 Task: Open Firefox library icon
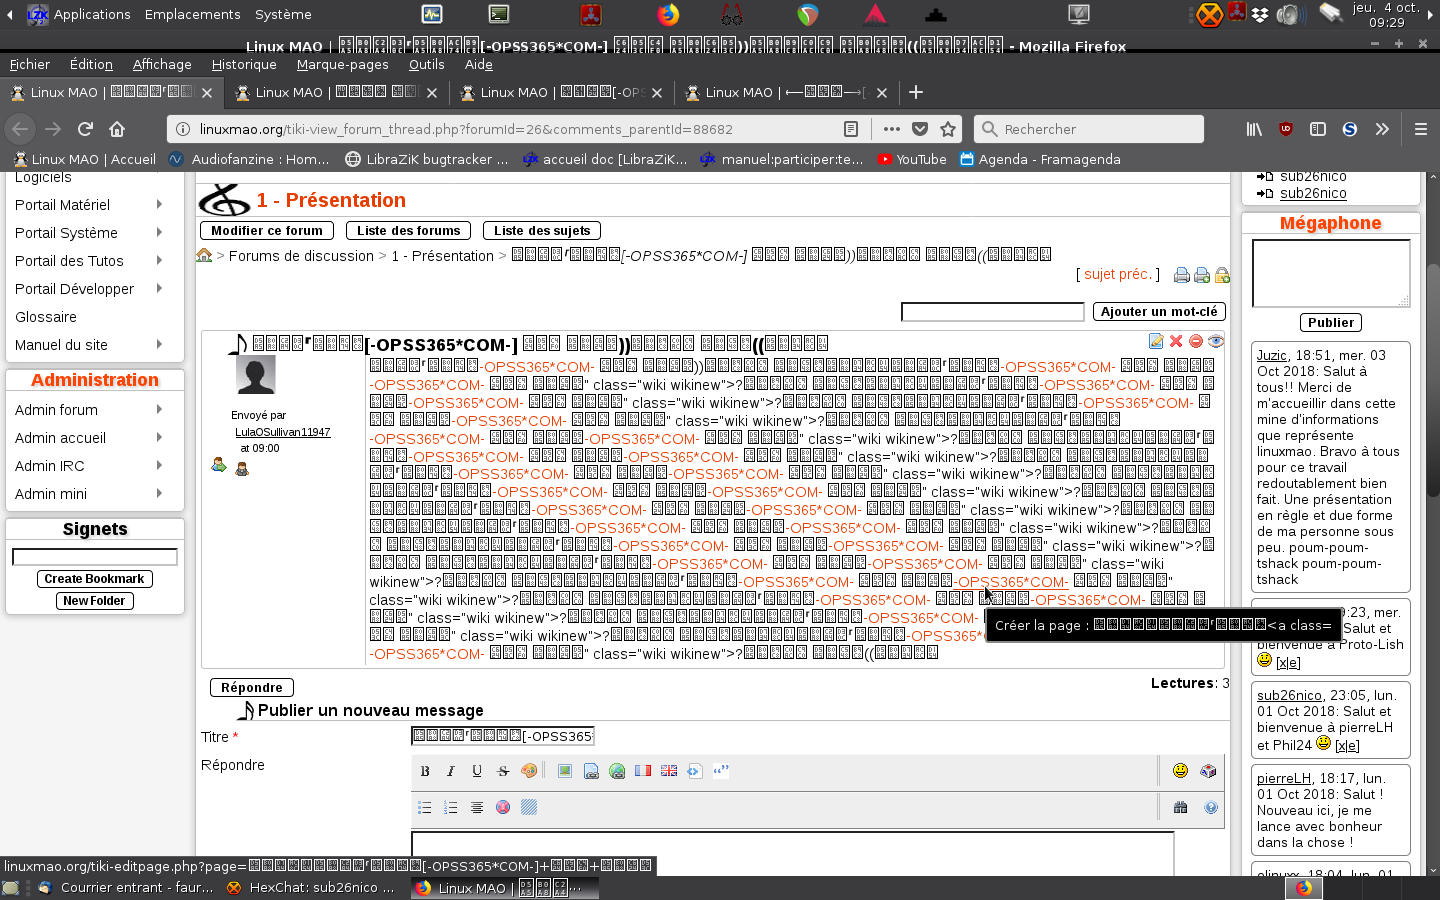(1254, 129)
